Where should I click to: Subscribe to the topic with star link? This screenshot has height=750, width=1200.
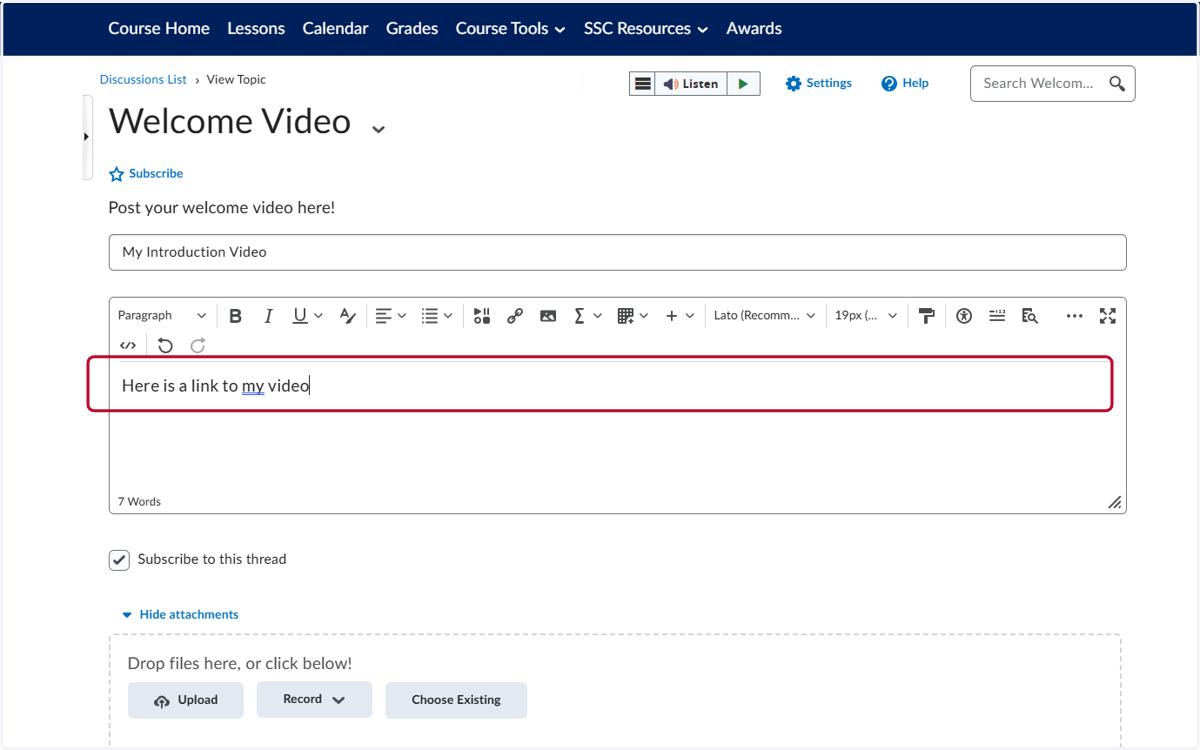(146, 174)
